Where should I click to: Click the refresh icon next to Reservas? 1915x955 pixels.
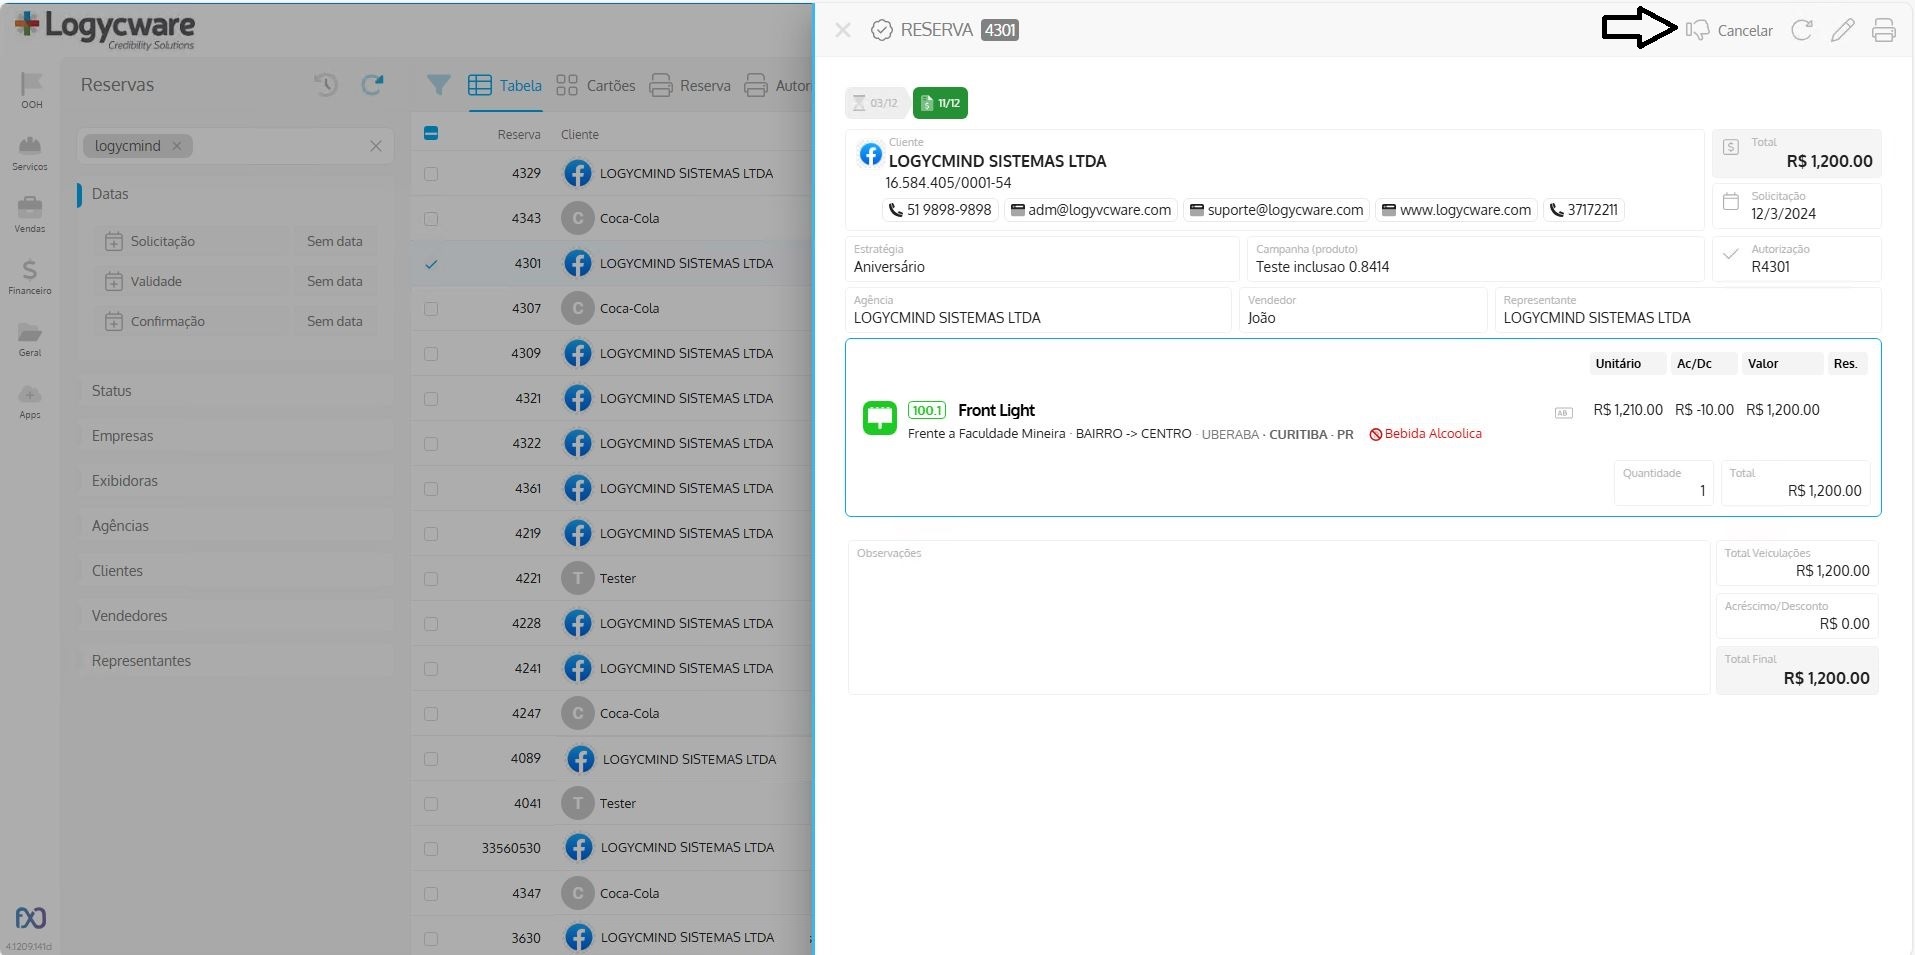point(372,85)
